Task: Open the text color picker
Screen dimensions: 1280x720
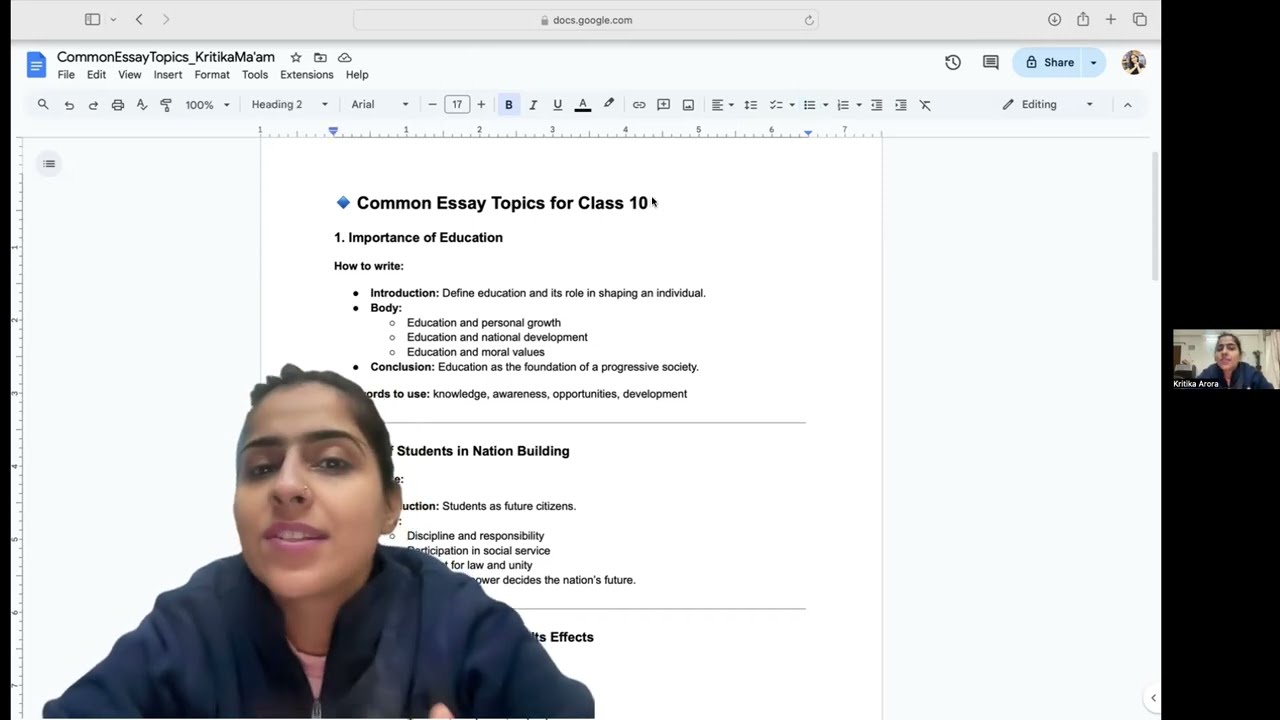Action: (x=582, y=104)
